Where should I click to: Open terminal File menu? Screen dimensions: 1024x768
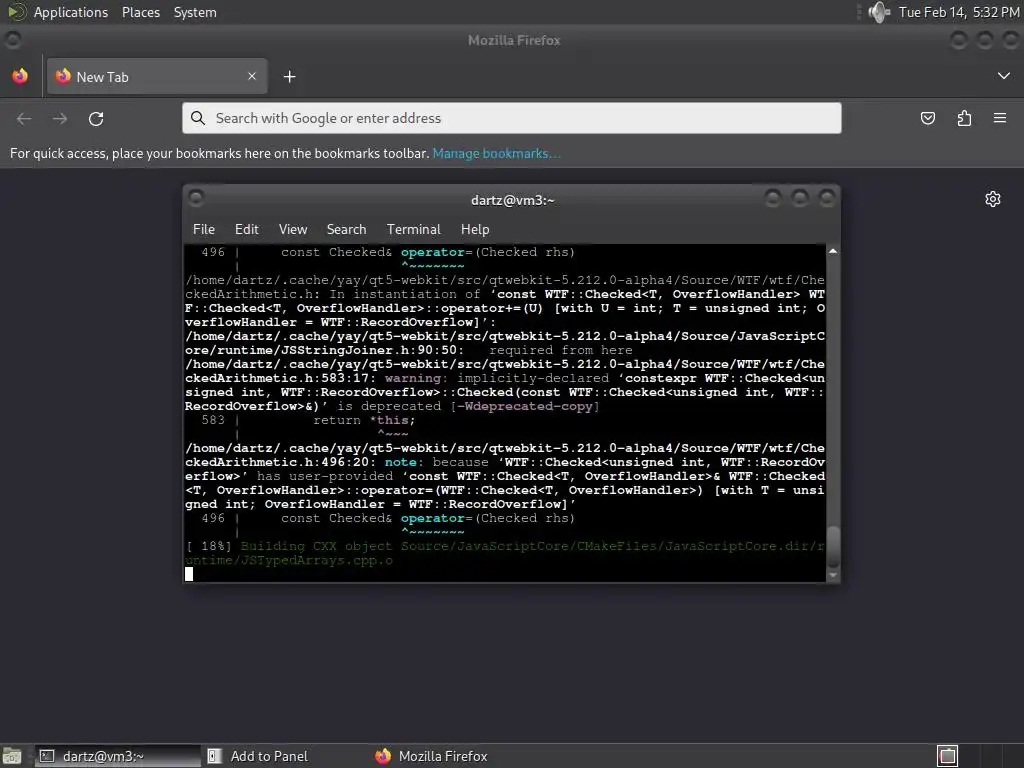[x=204, y=229]
